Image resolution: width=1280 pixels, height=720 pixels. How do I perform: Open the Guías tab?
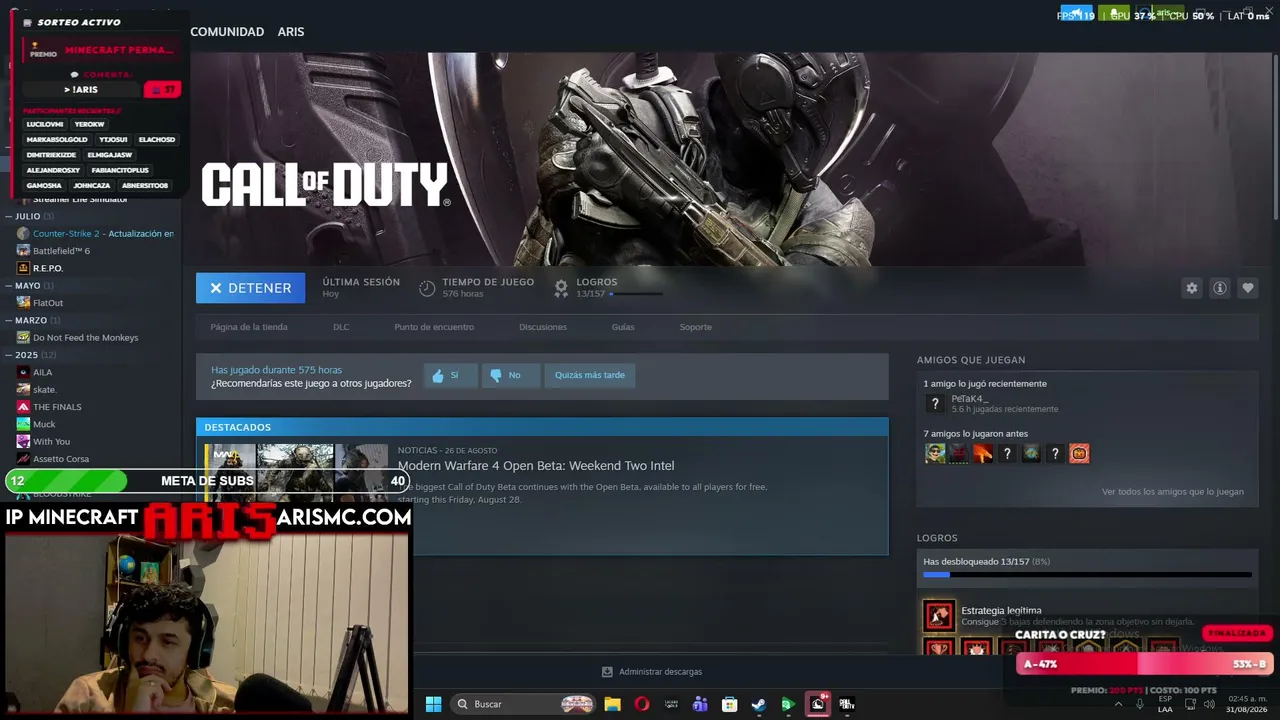(623, 327)
